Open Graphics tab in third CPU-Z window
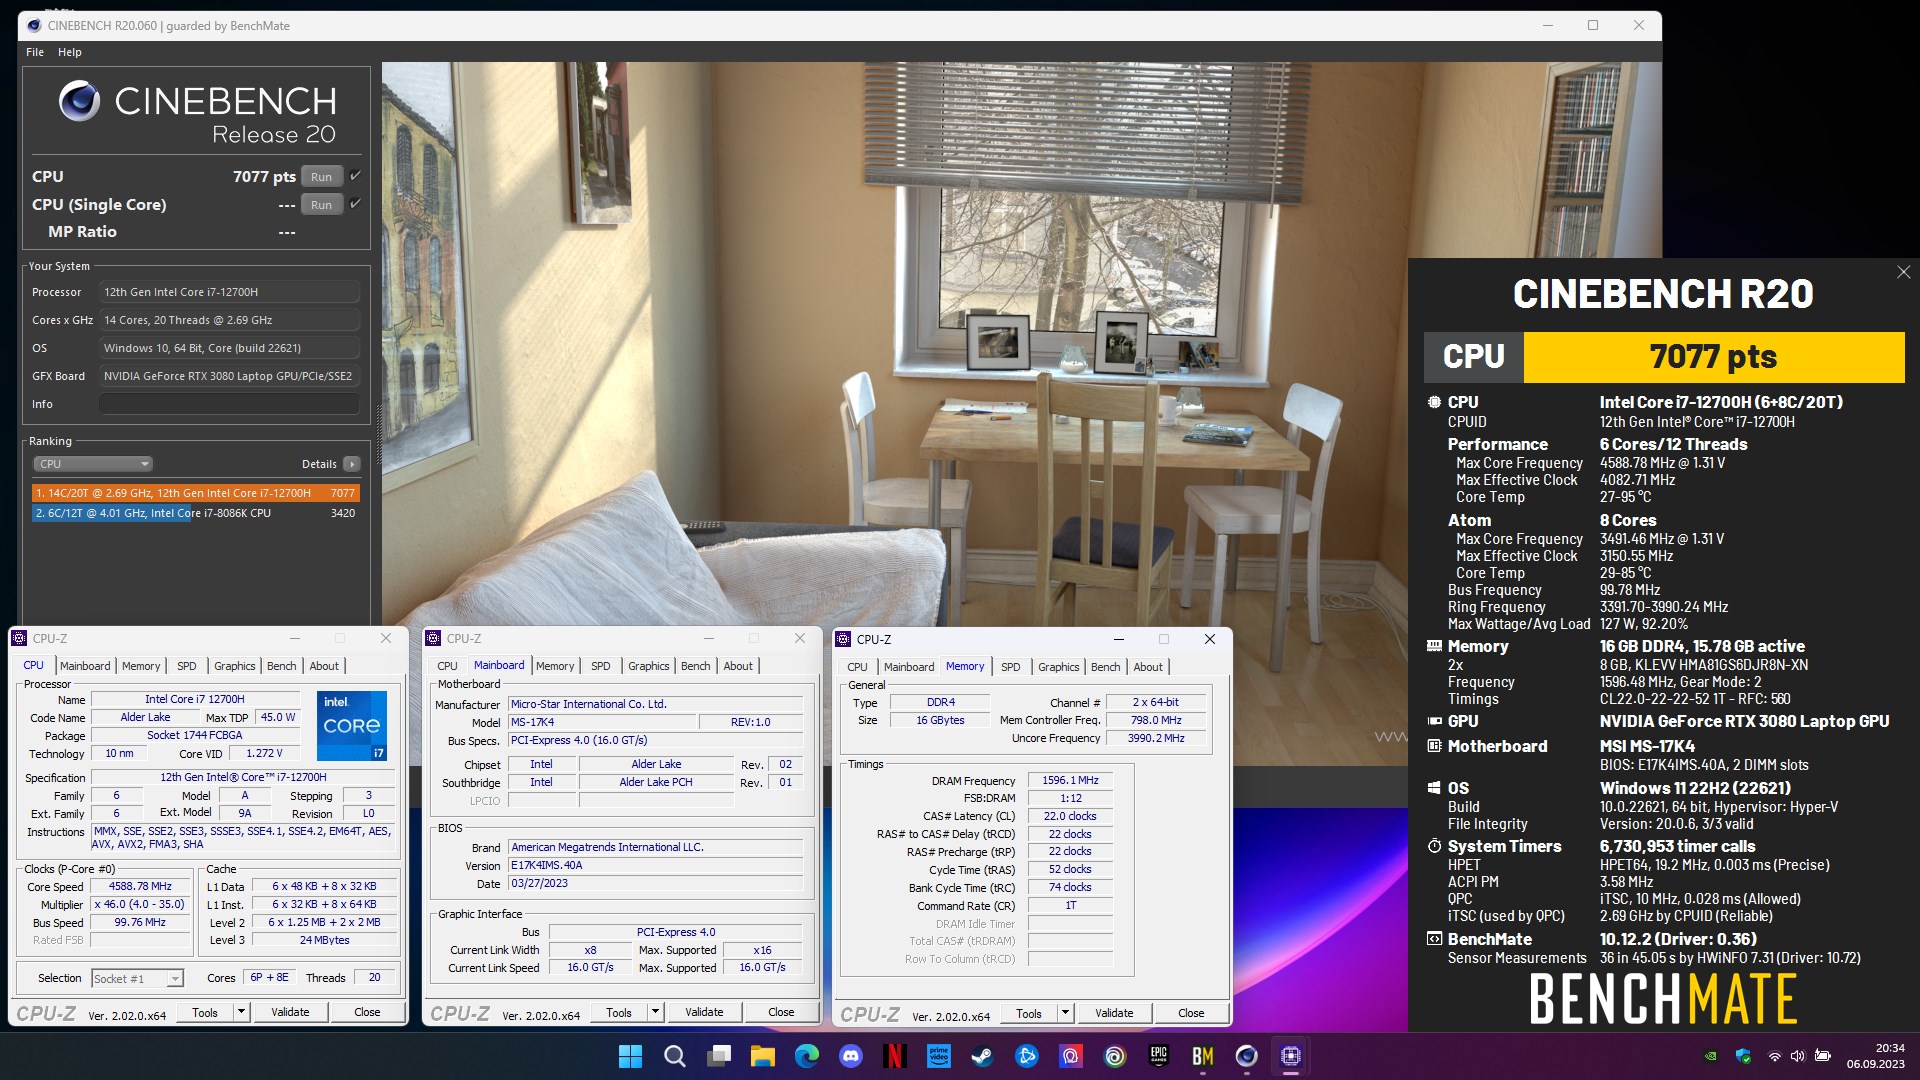Image resolution: width=1920 pixels, height=1080 pixels. click(x=1058, y=667)
